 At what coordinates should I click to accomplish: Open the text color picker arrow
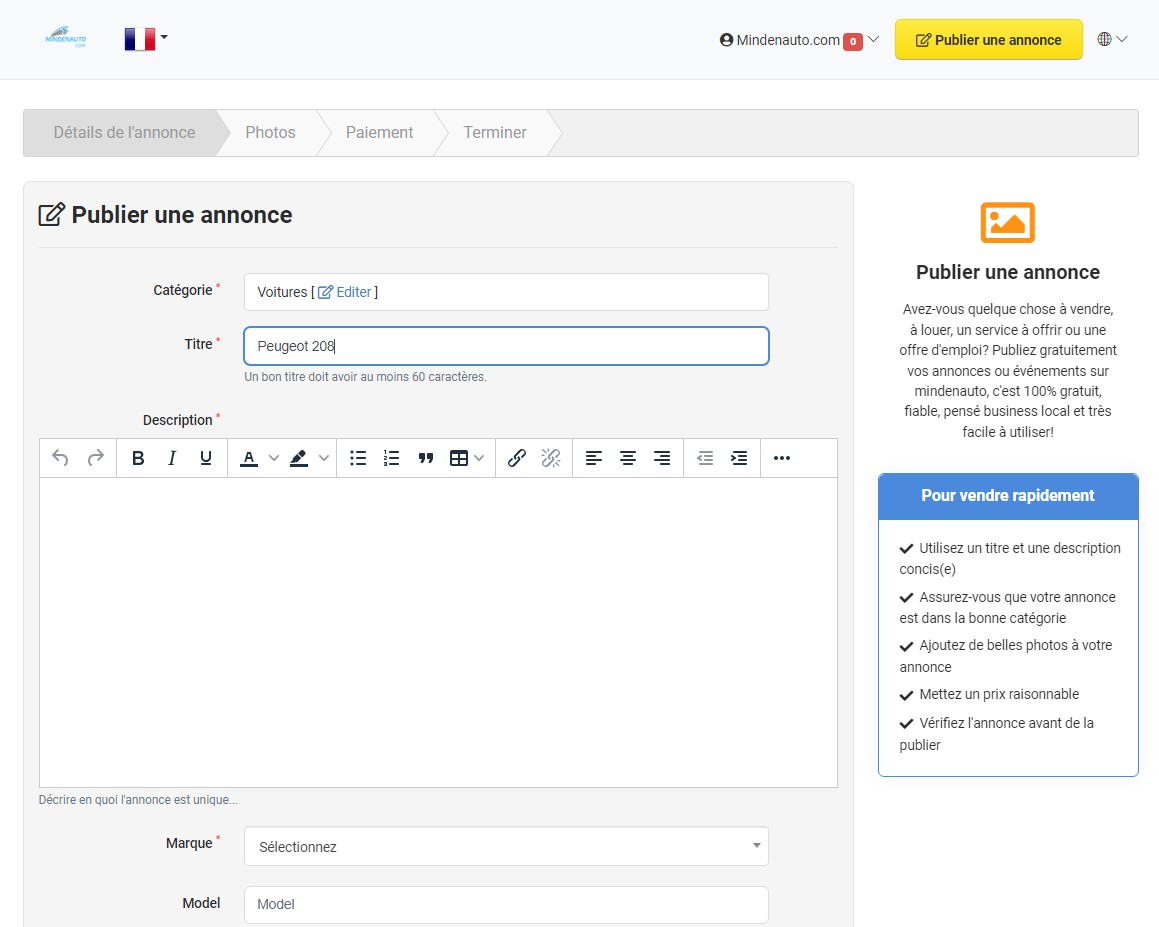(274, 458)
